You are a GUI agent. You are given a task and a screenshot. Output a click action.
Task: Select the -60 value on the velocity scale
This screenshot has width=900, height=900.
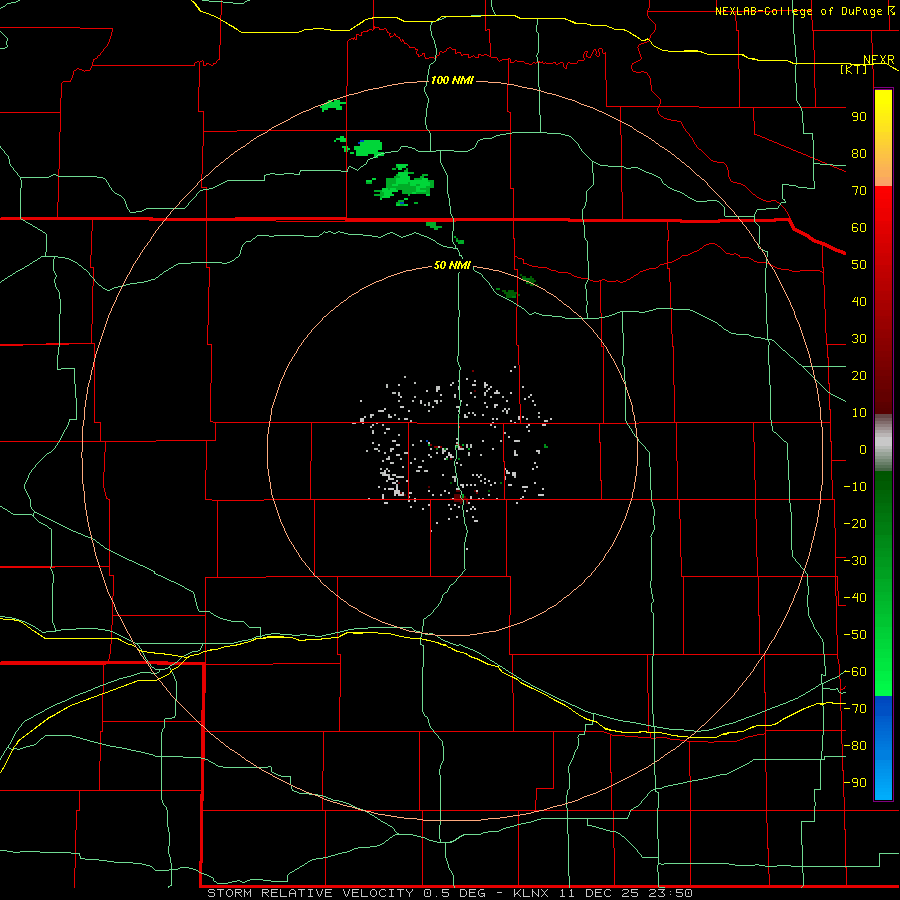(855, 672)
